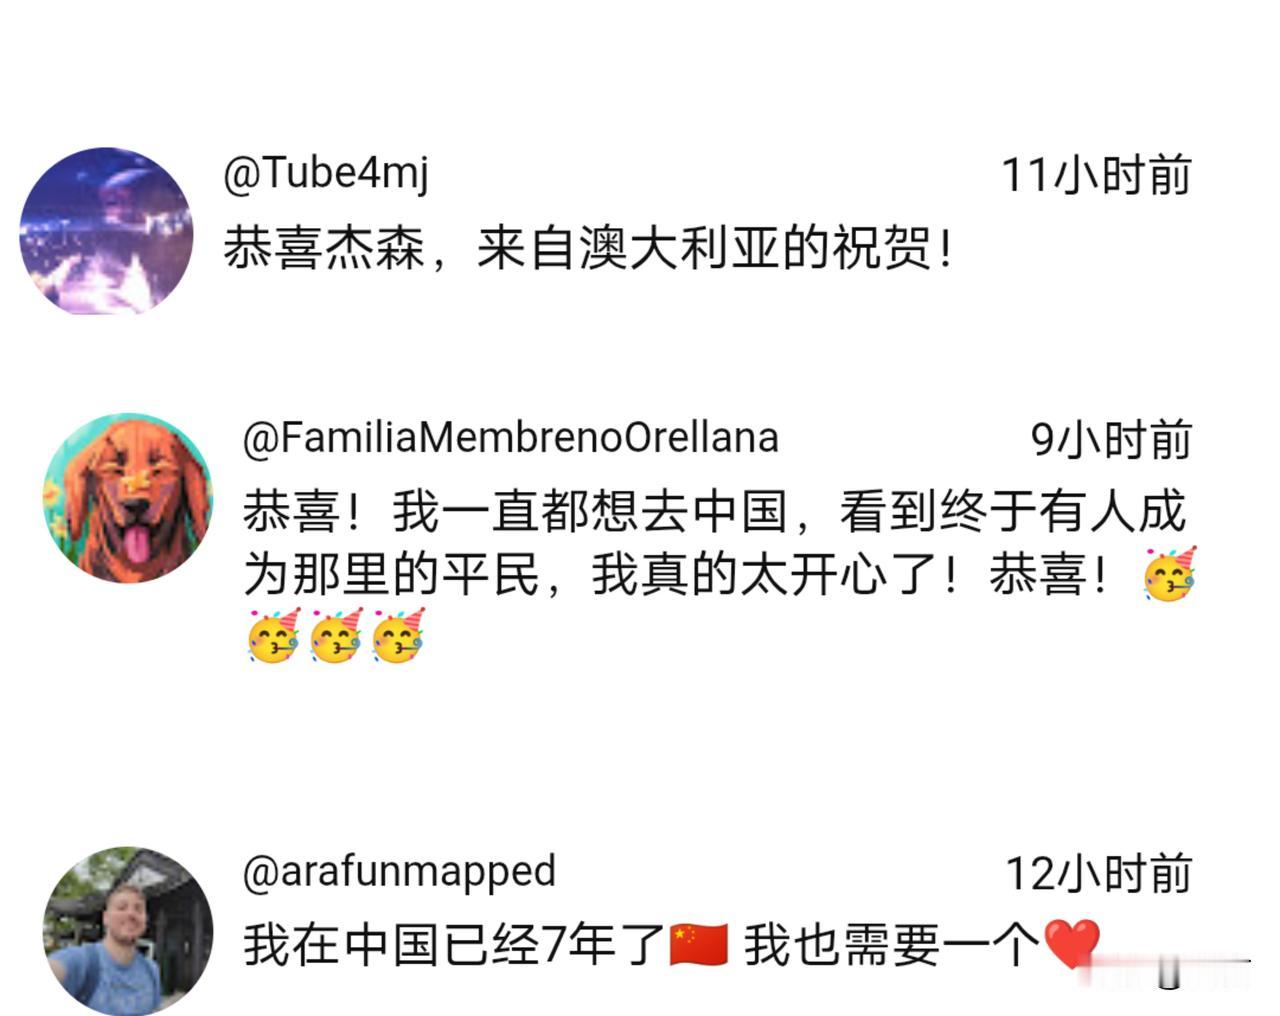Click the red heart emoji
This screenshot has height=1016, width=1280.
click(x=1071, y=944)
